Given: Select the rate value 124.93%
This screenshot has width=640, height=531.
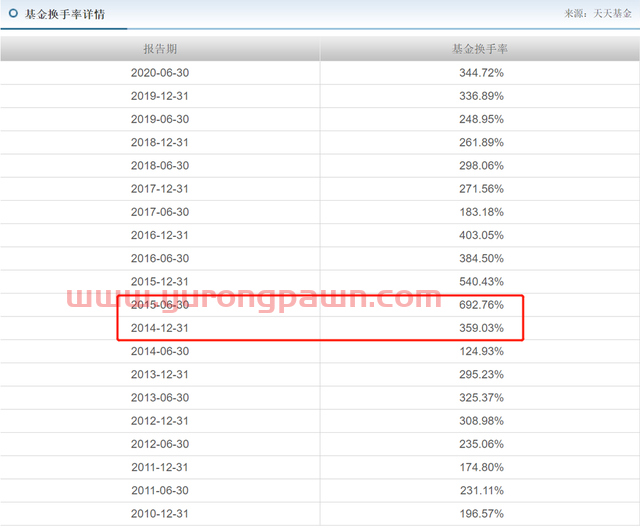Looking at the screenshot, I should pos(481,351).
